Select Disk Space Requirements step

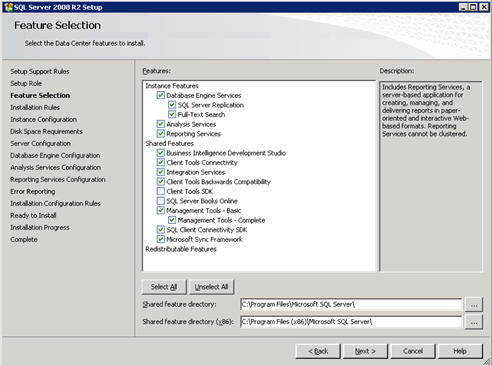46,131
